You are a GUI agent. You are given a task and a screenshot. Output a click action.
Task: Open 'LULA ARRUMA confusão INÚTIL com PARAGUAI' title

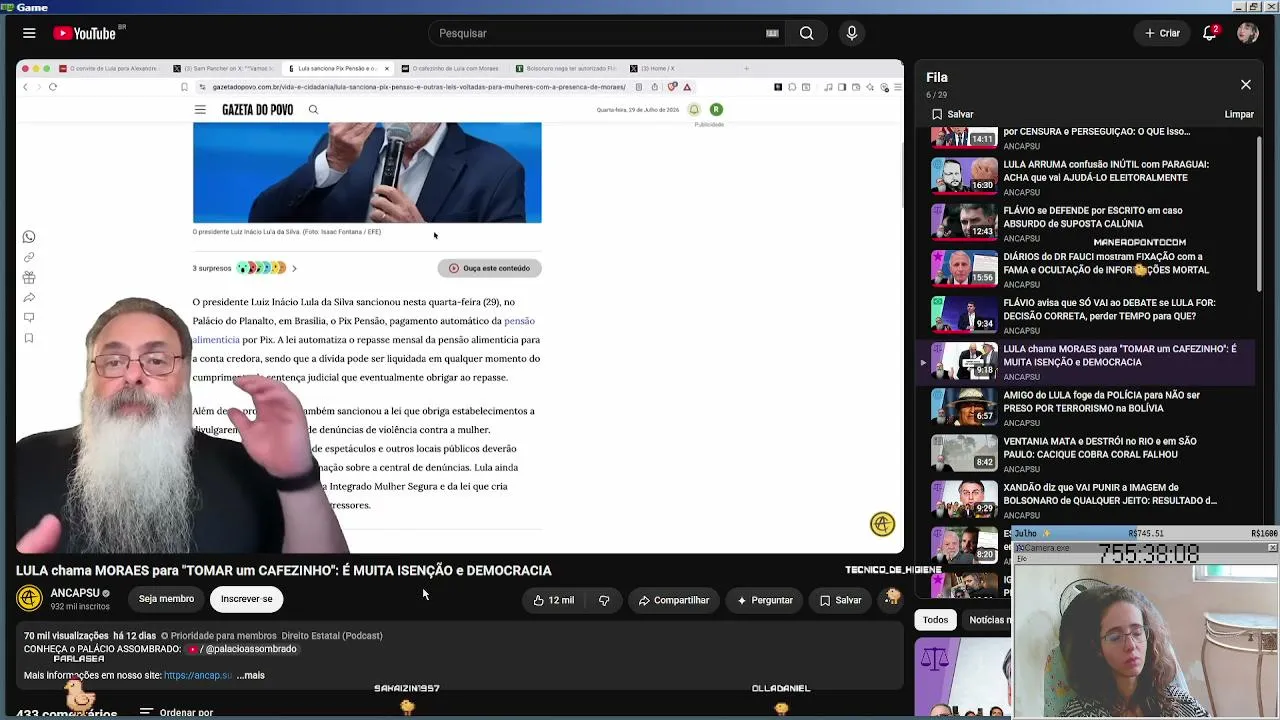[1106, 171]
